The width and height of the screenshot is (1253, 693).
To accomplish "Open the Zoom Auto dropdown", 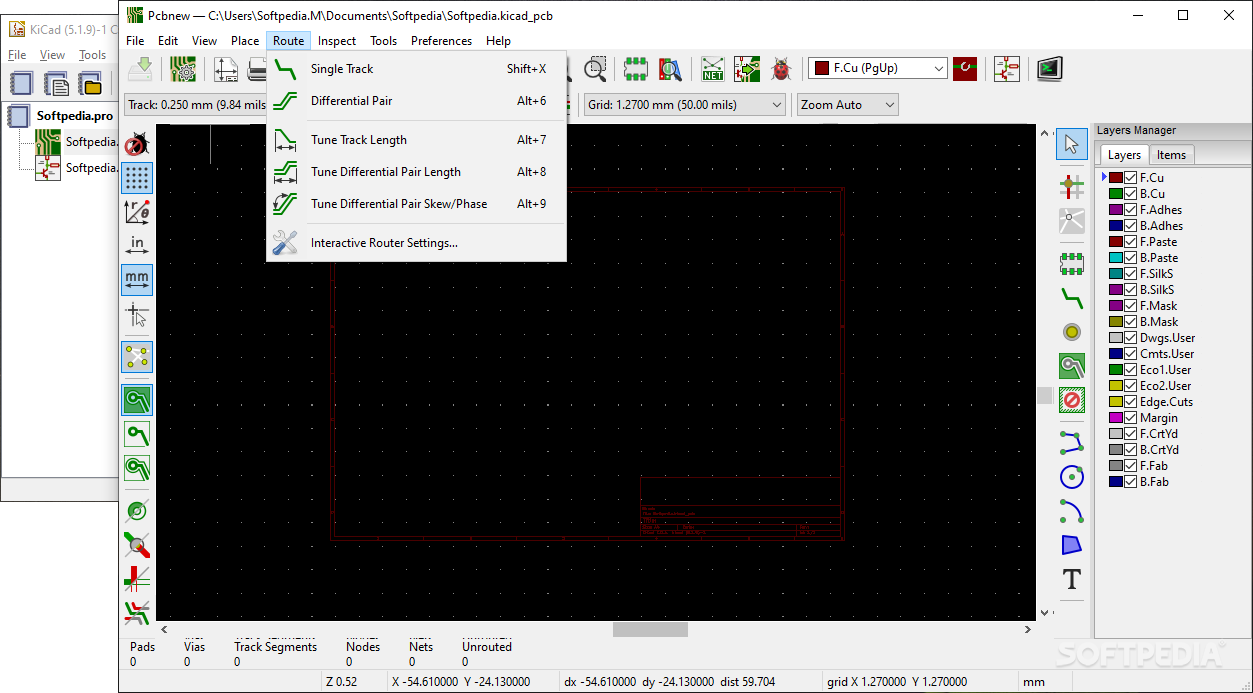I will [x=847, y=104].
